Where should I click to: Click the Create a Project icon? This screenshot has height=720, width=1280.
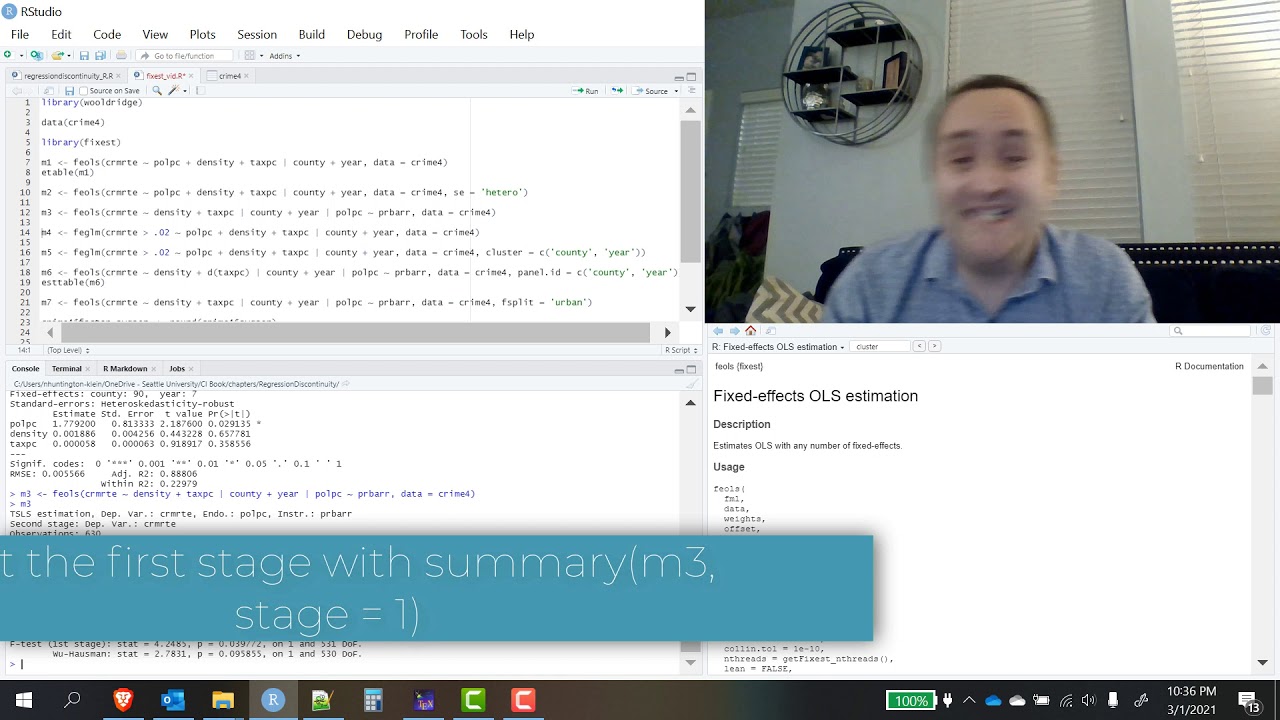tap(37, 56)
